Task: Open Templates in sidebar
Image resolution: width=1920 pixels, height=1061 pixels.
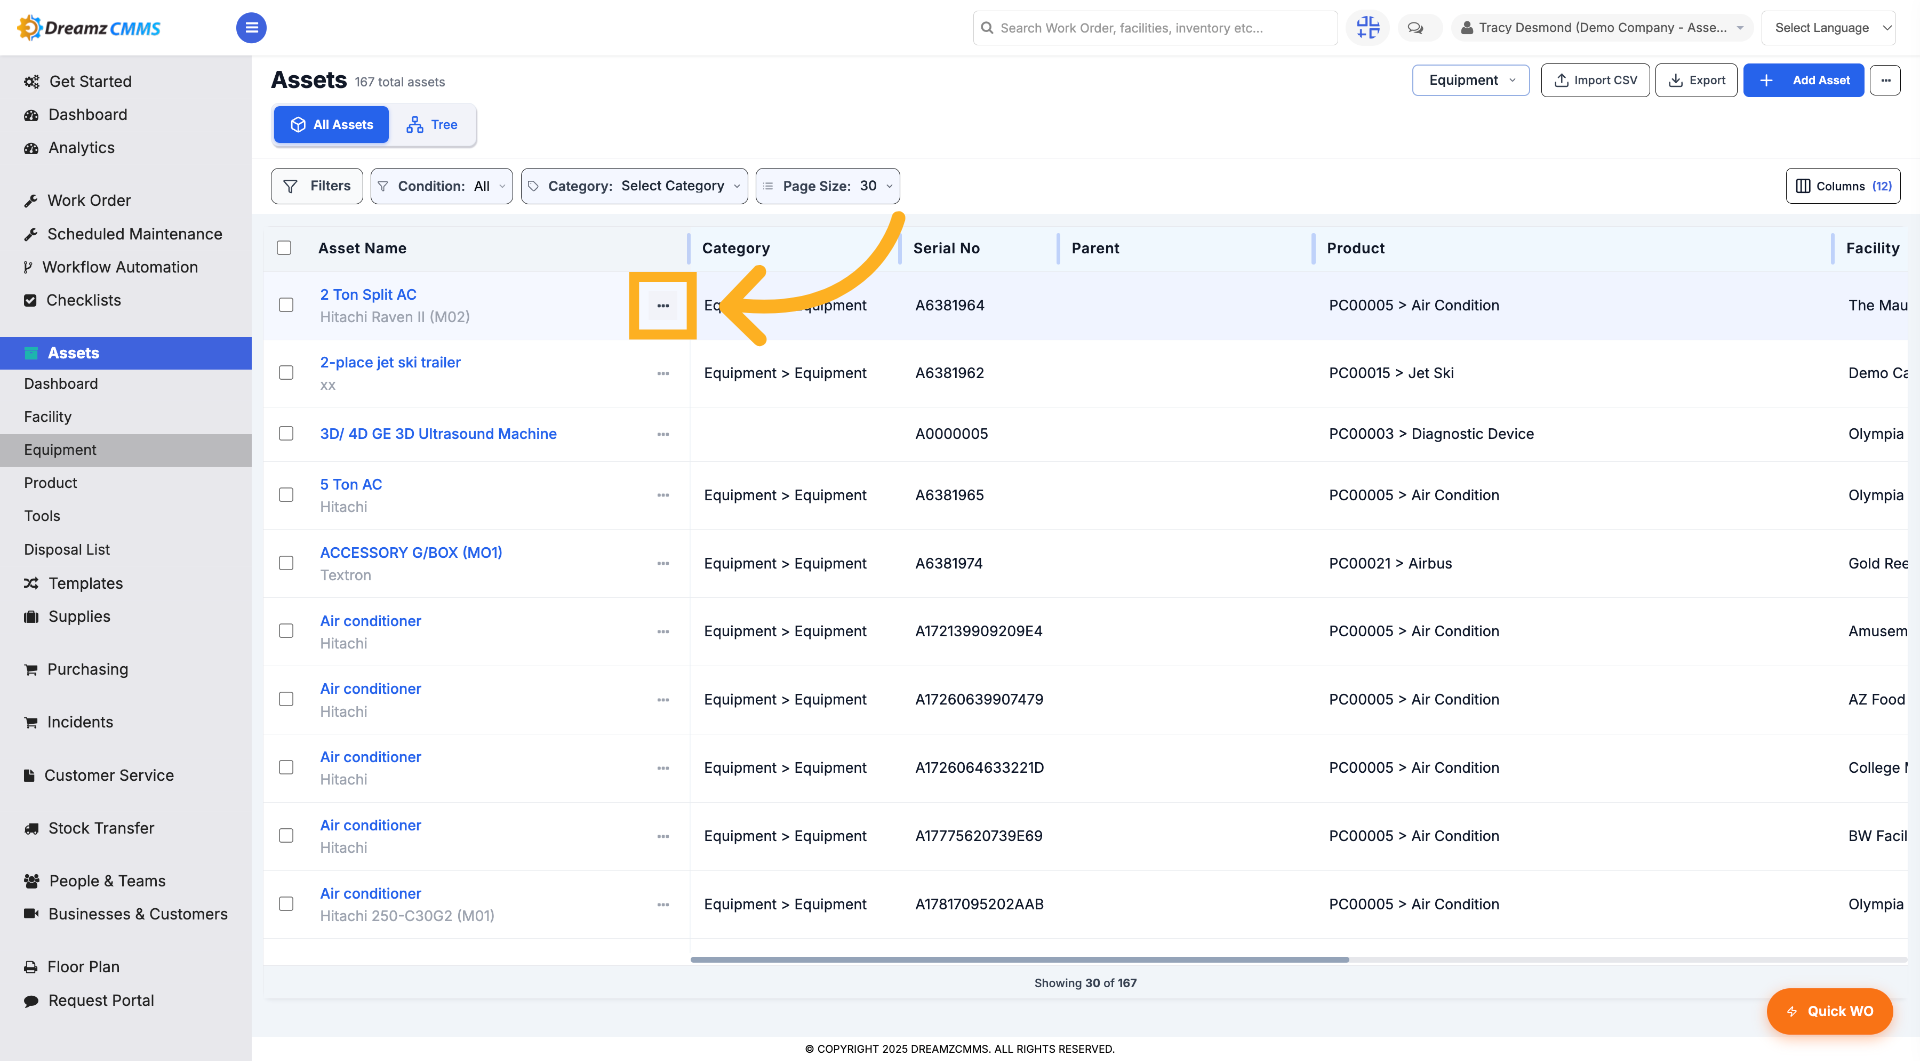Action: coord(86,583)
